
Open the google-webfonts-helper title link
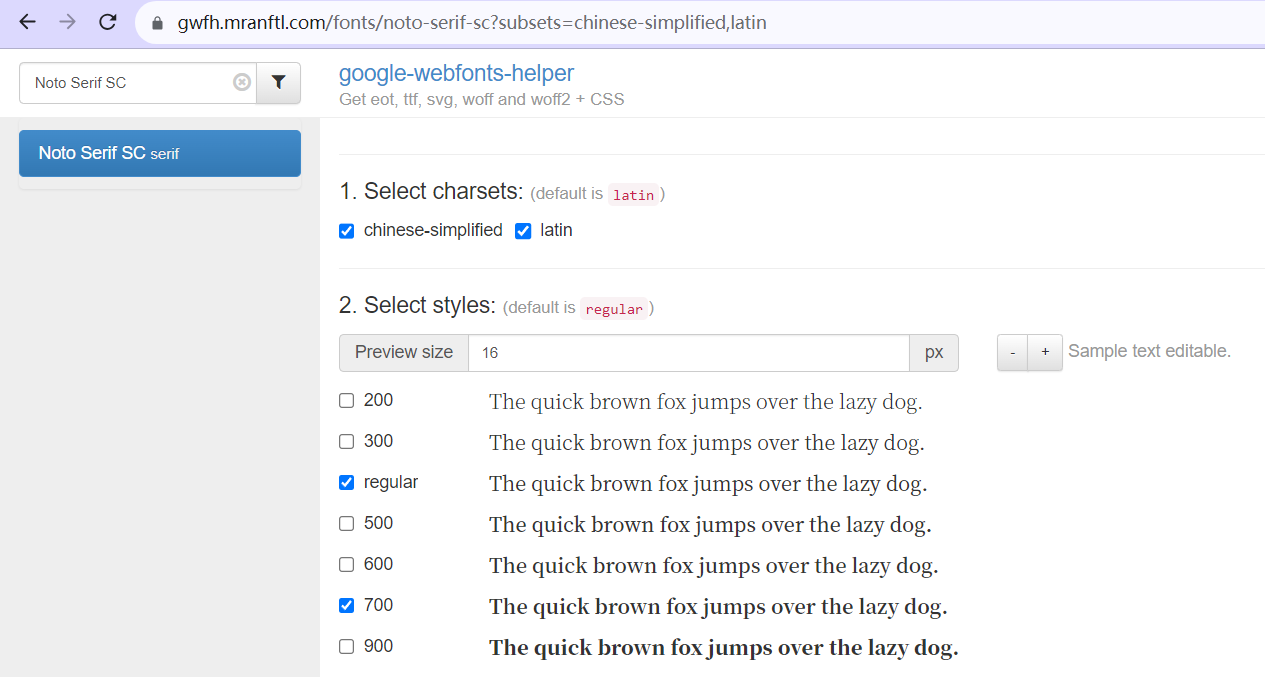(456, 73)
